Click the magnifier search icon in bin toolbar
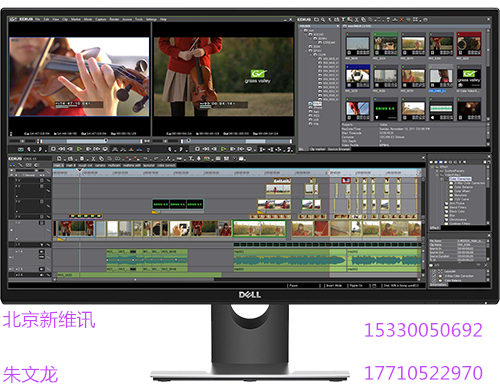500x388 pixels. [323, 20]
